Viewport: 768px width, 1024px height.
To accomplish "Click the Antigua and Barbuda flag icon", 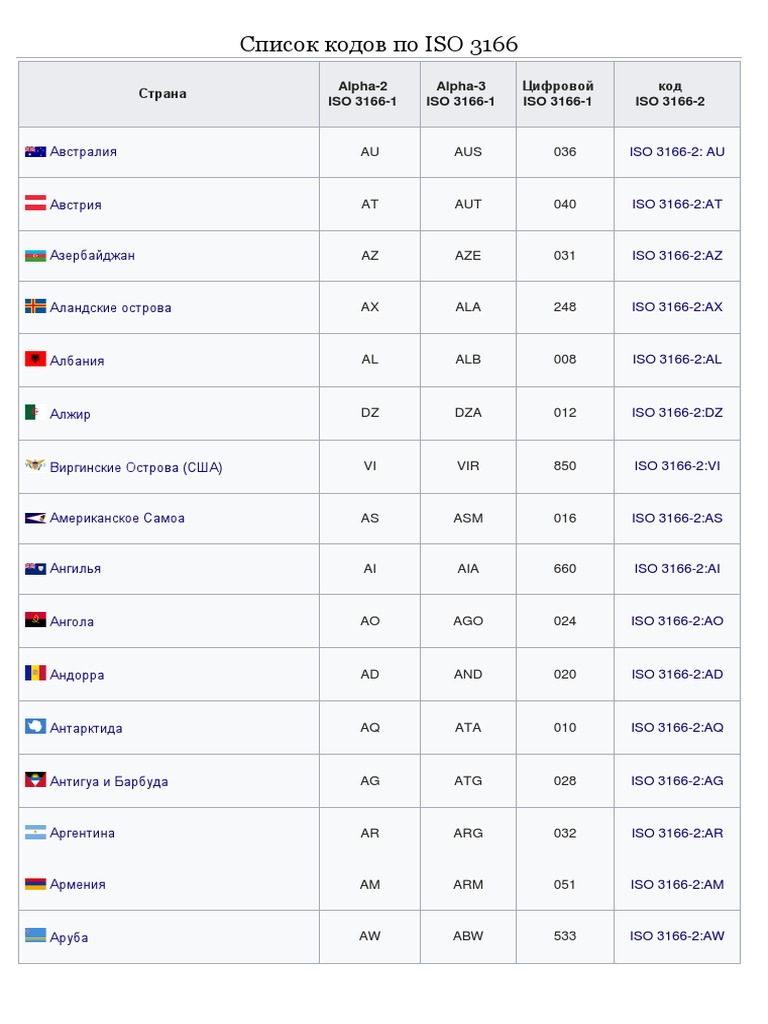I will 36,781.
